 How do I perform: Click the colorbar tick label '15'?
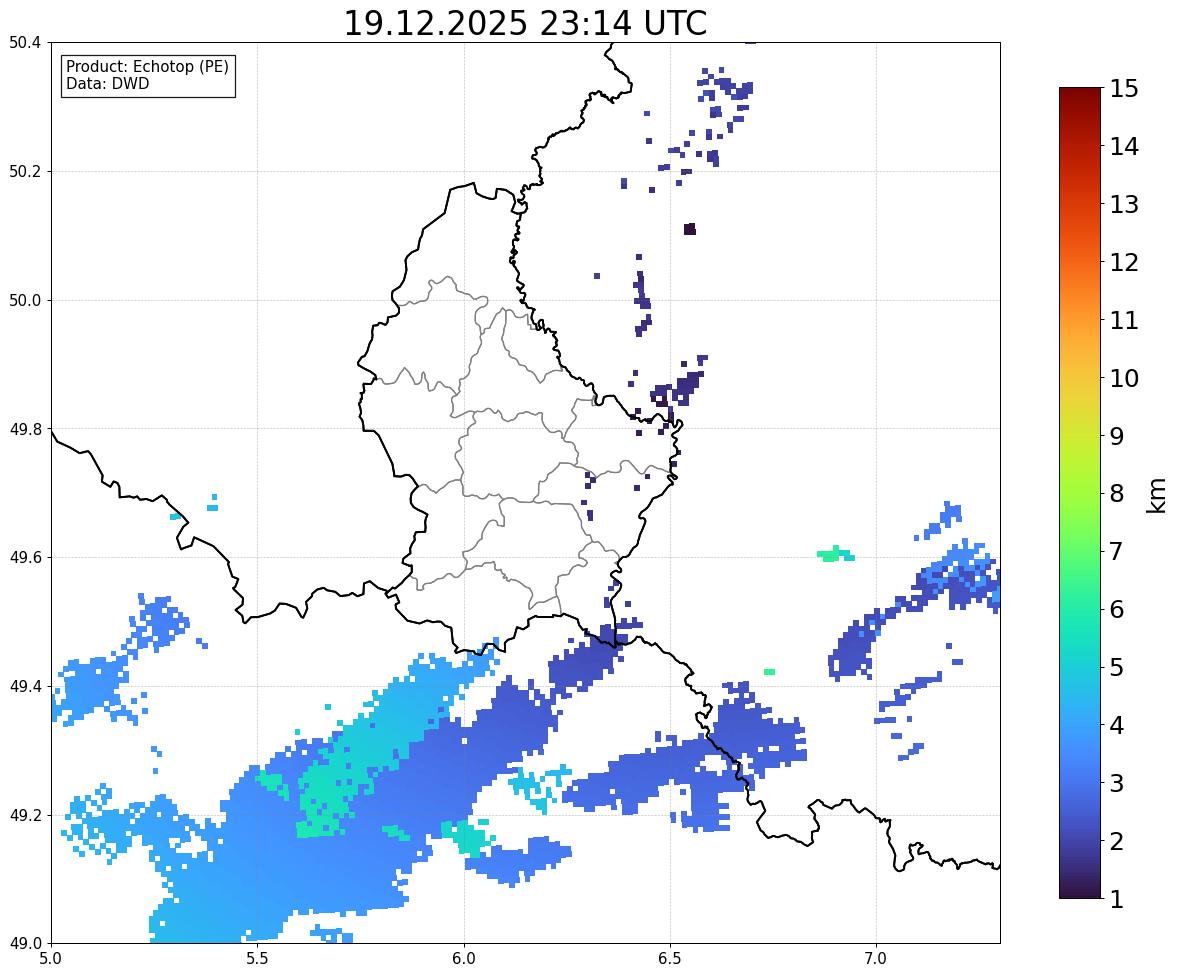[1124, 89]
